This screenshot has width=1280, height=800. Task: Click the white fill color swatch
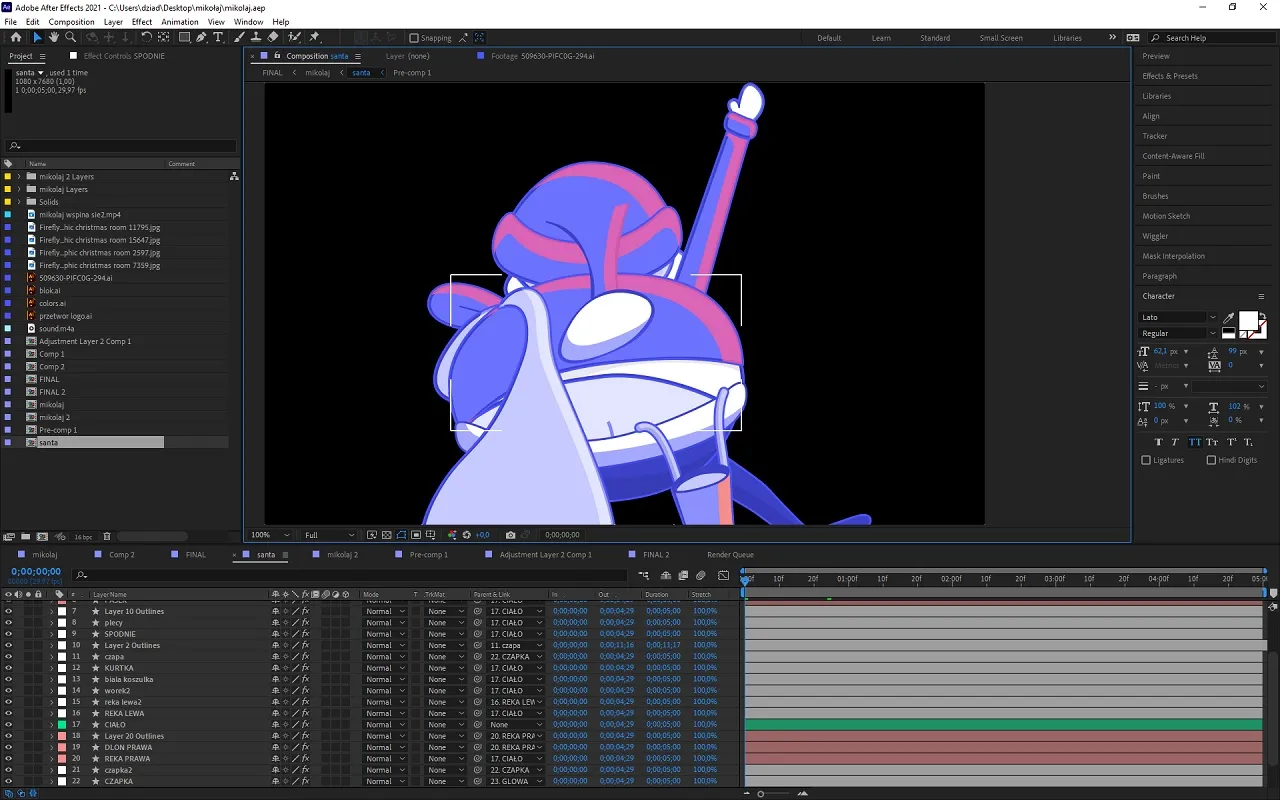(x=1248, y=321)
